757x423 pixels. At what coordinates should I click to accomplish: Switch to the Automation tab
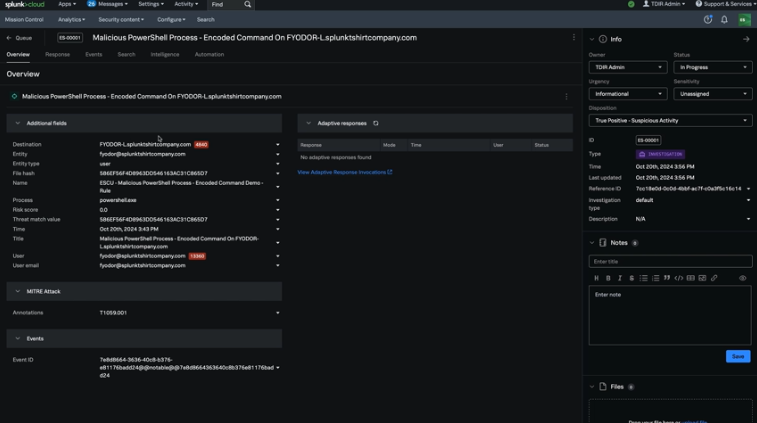tap(209, 55)
